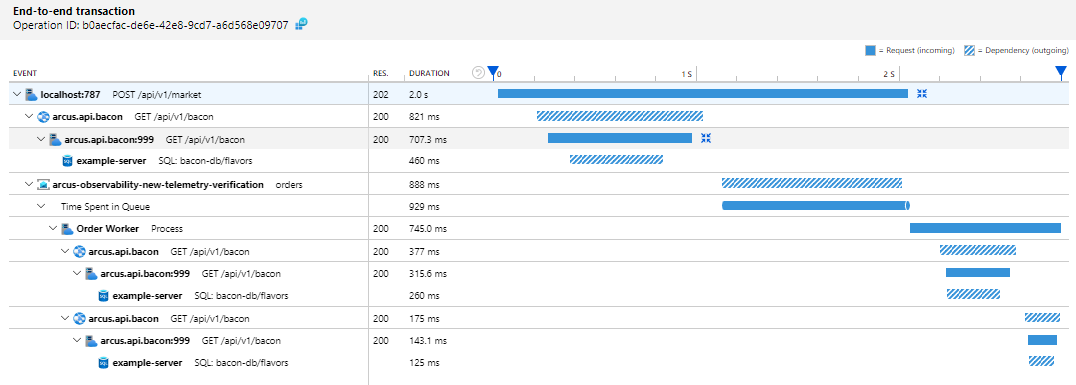
Task: Select the 143.1 ms arcus.api.bacon:999 row
Action: pyautogui.click(x=538, y=340)
